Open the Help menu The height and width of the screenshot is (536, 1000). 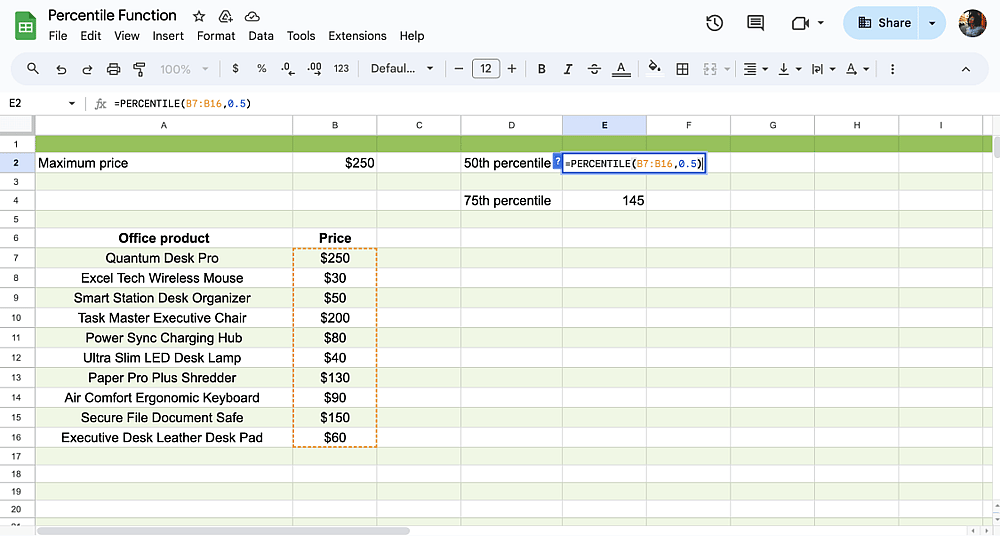[412, 36]
